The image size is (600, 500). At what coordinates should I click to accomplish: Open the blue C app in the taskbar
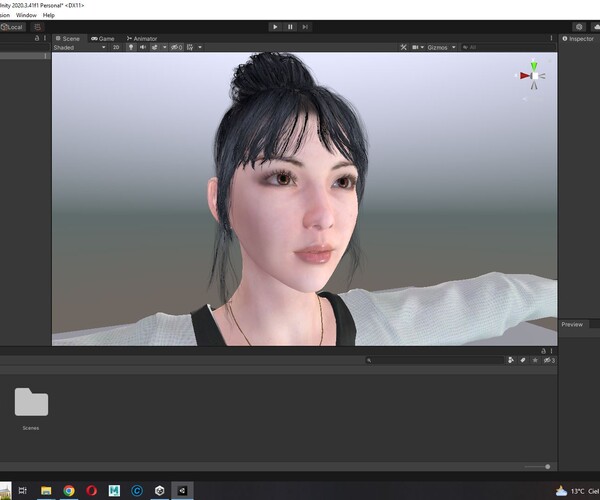pos(137,490)
